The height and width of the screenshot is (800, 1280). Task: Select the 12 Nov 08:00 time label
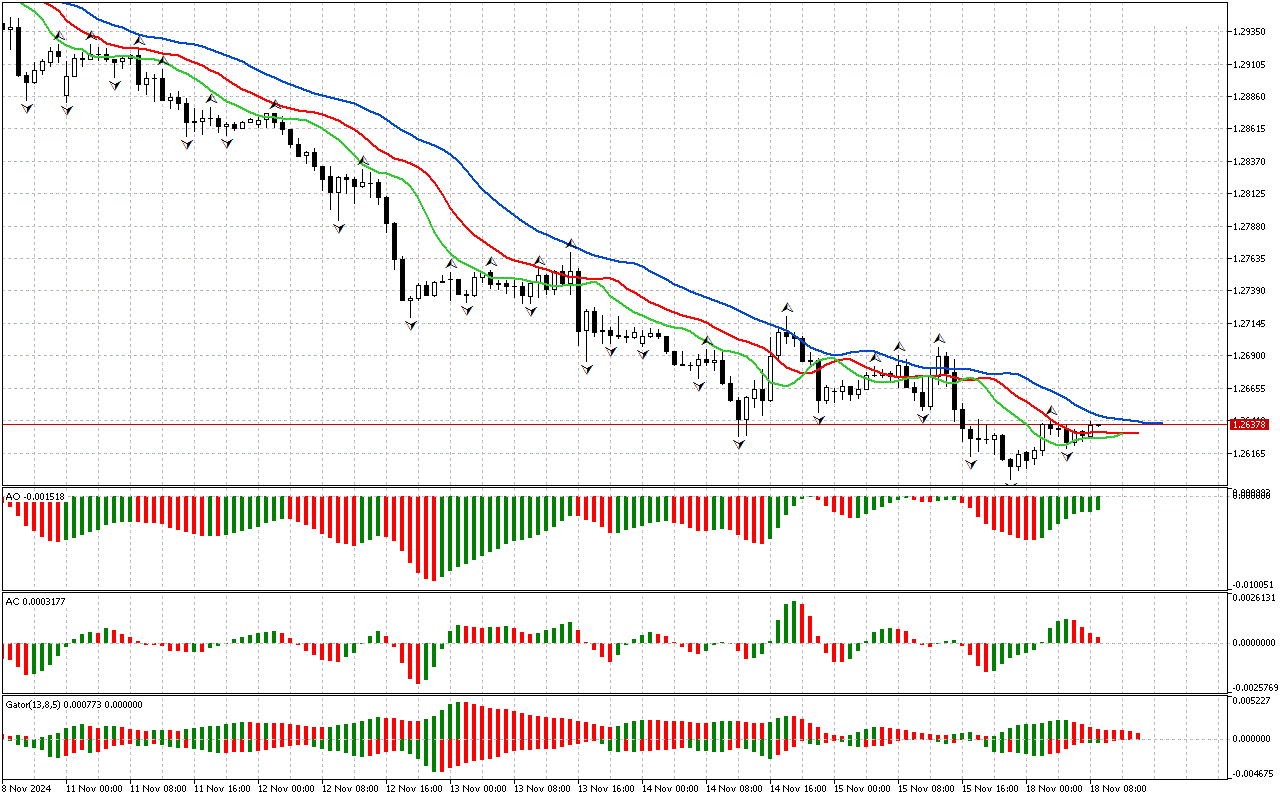click(350, 789)
